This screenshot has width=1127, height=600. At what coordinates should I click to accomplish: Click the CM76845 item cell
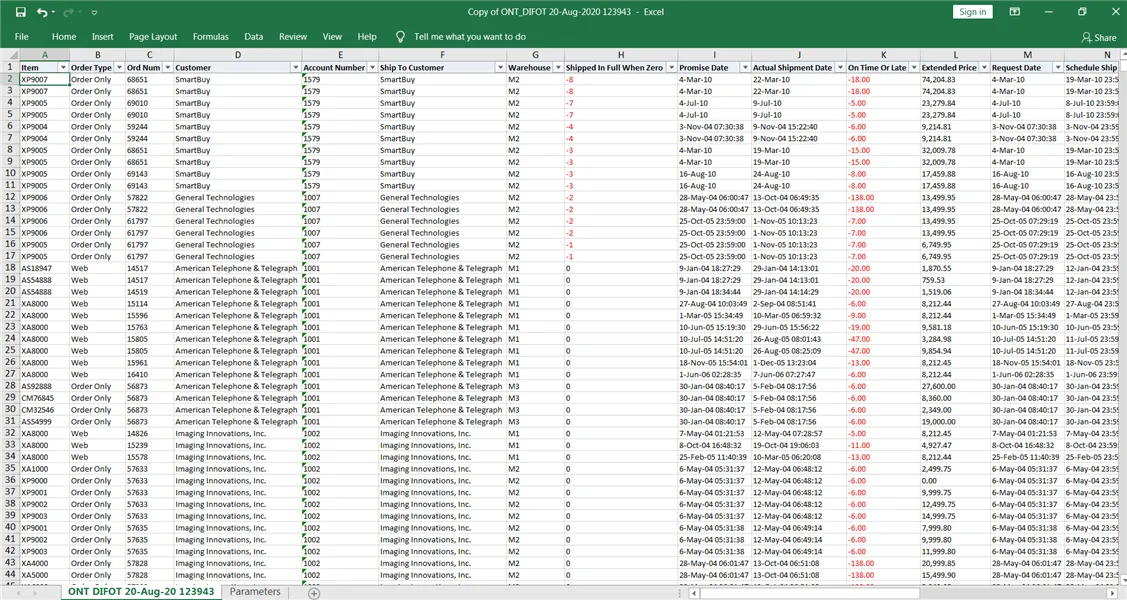pyautogui.click(x=44, y=398)
